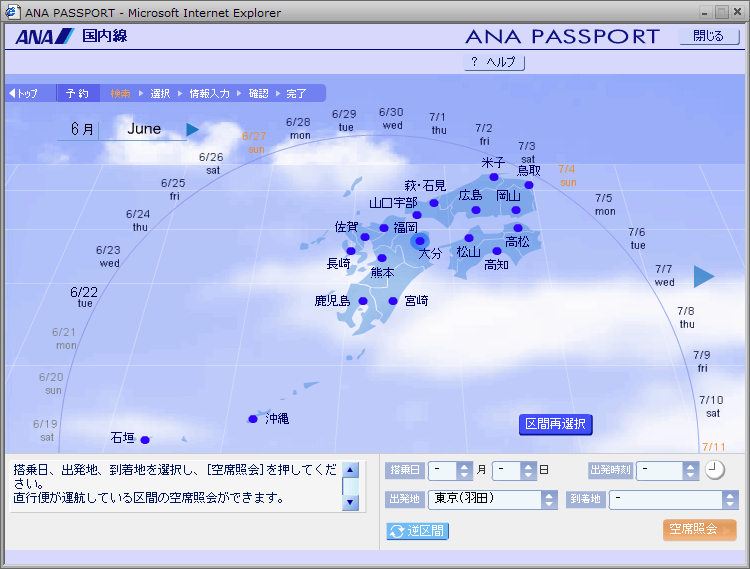Select the 選択 step in breadcrumb
Image resolution: width=750 pixels, height=569 pixels.
pos(160,94)
